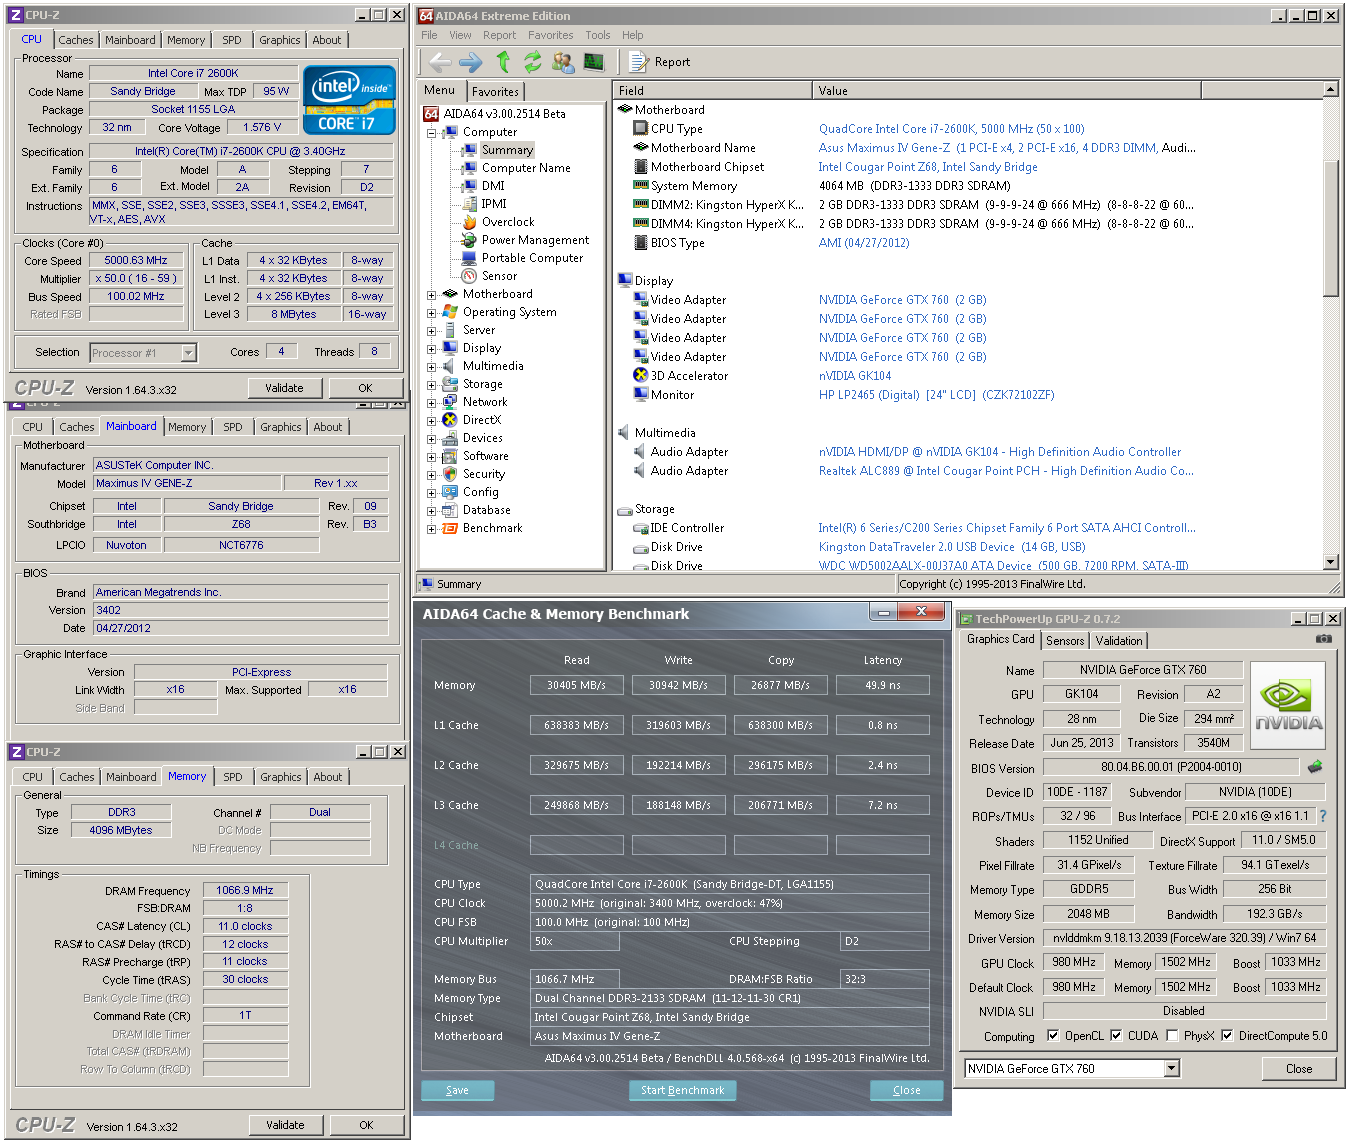Click the Close button in GPU-Z

(x=1299, y=1069)
